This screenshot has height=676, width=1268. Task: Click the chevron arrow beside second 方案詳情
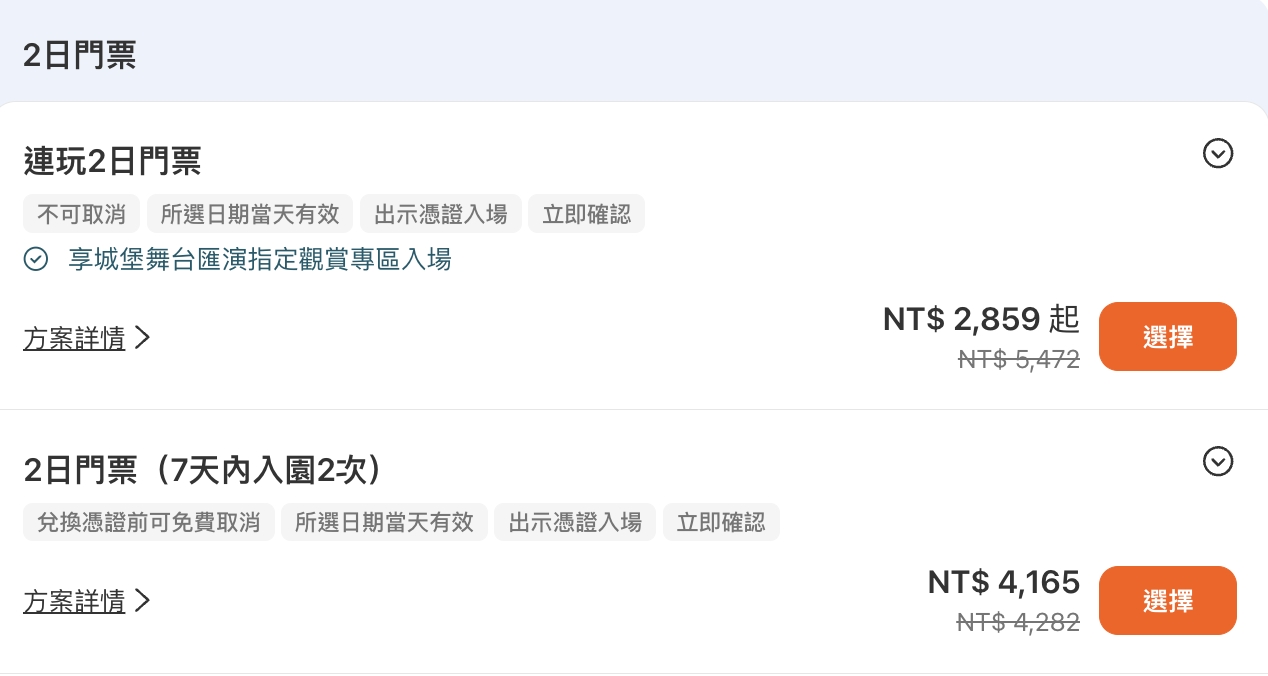(142, 601)
